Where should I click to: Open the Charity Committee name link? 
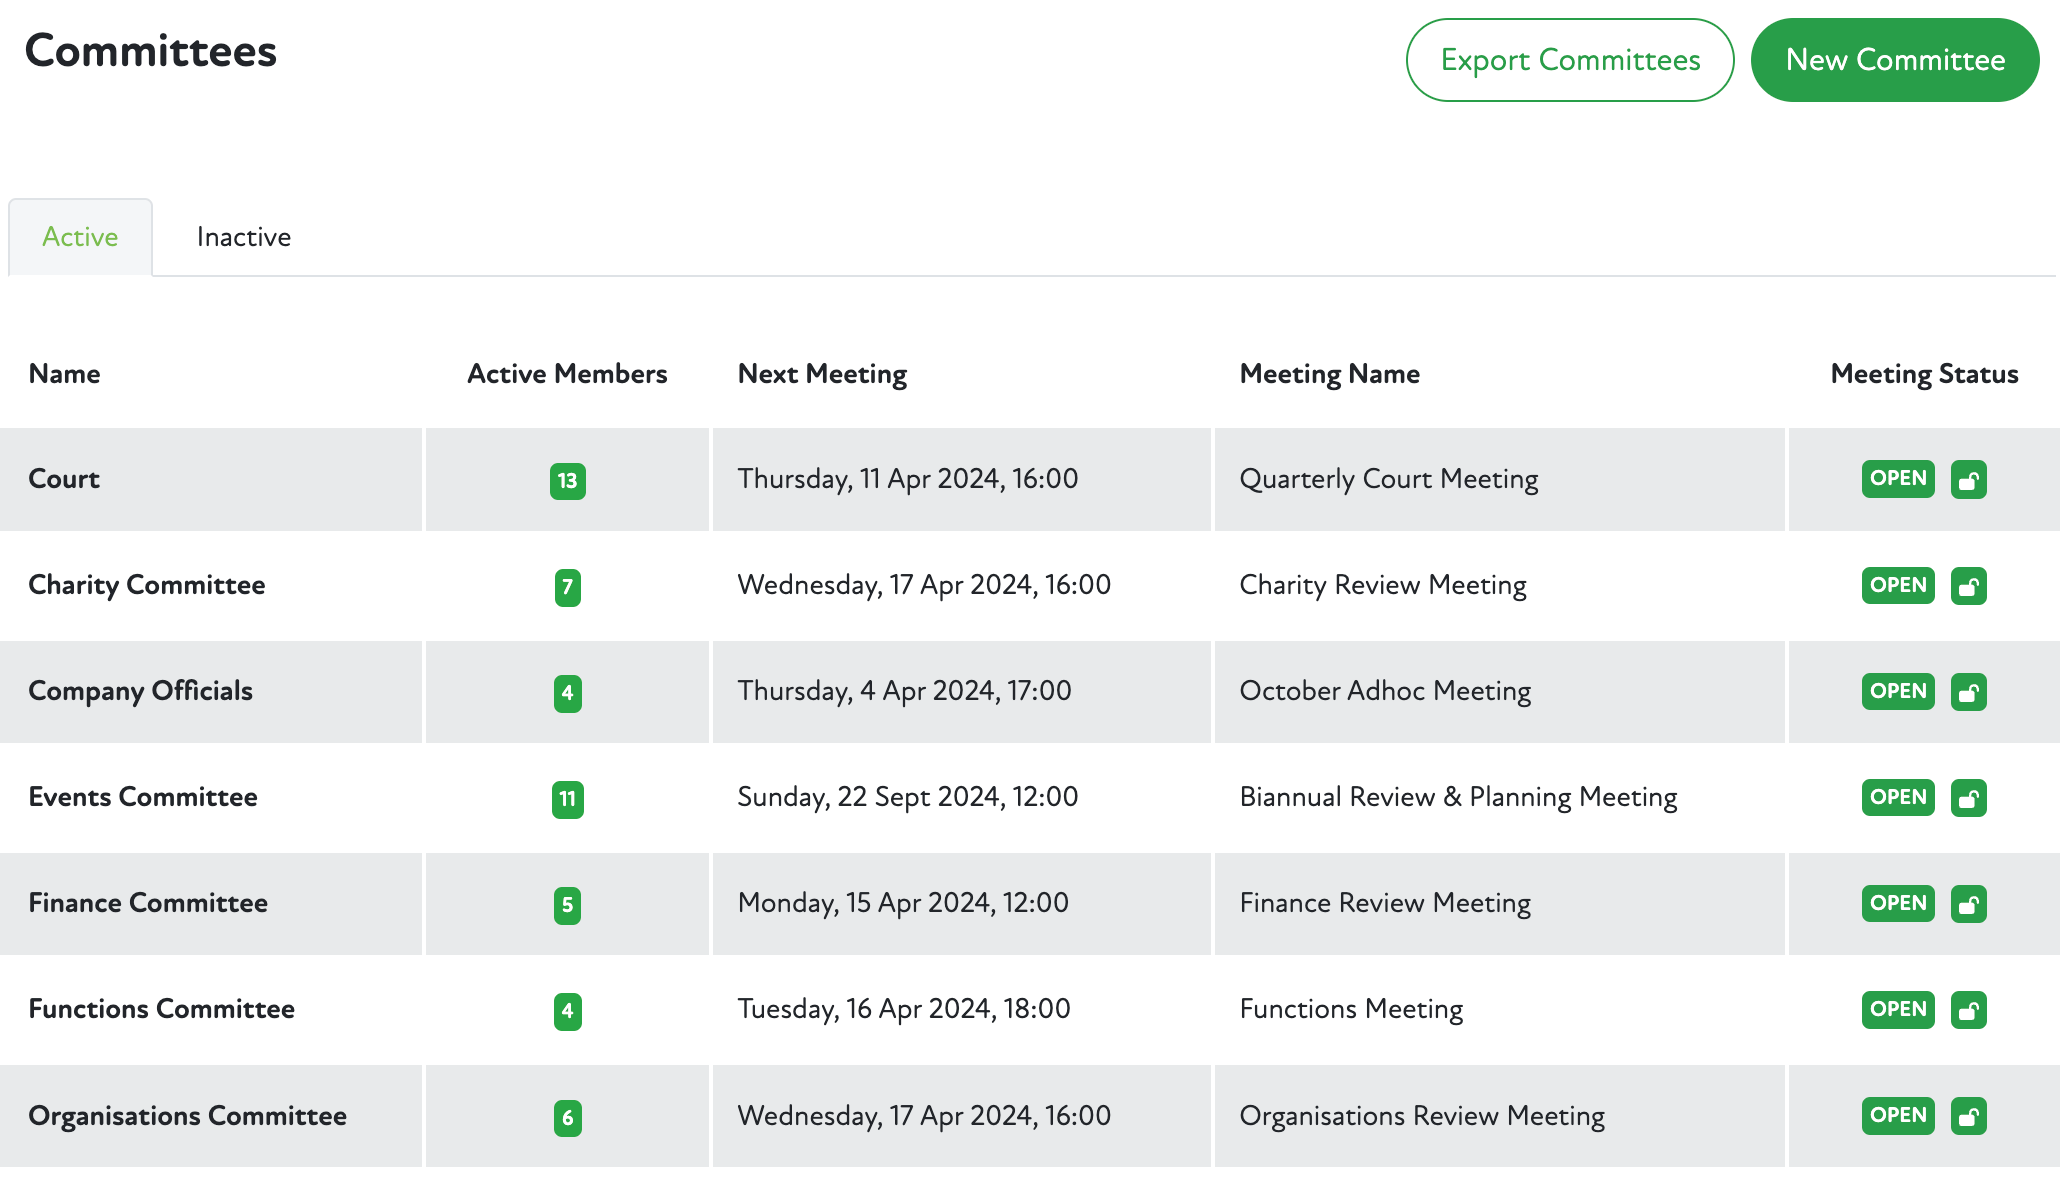click(147, 585)
